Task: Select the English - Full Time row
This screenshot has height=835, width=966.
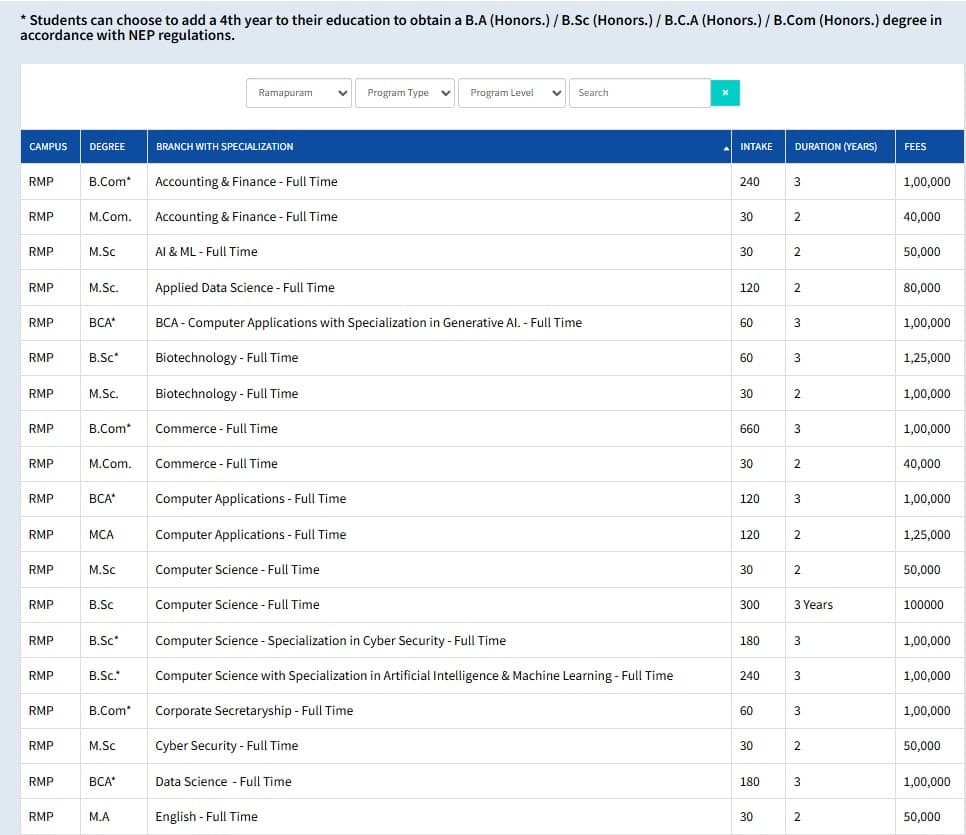Action: click(x=206, y=817)
